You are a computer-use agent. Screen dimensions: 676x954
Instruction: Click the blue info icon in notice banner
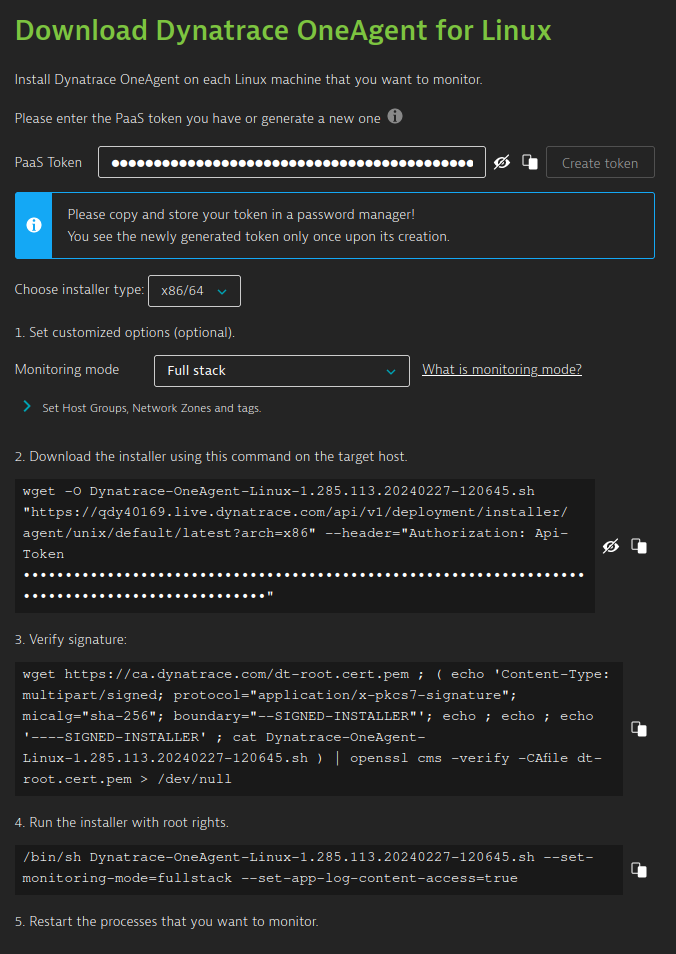pyautogui.click(x=34, y=225)
